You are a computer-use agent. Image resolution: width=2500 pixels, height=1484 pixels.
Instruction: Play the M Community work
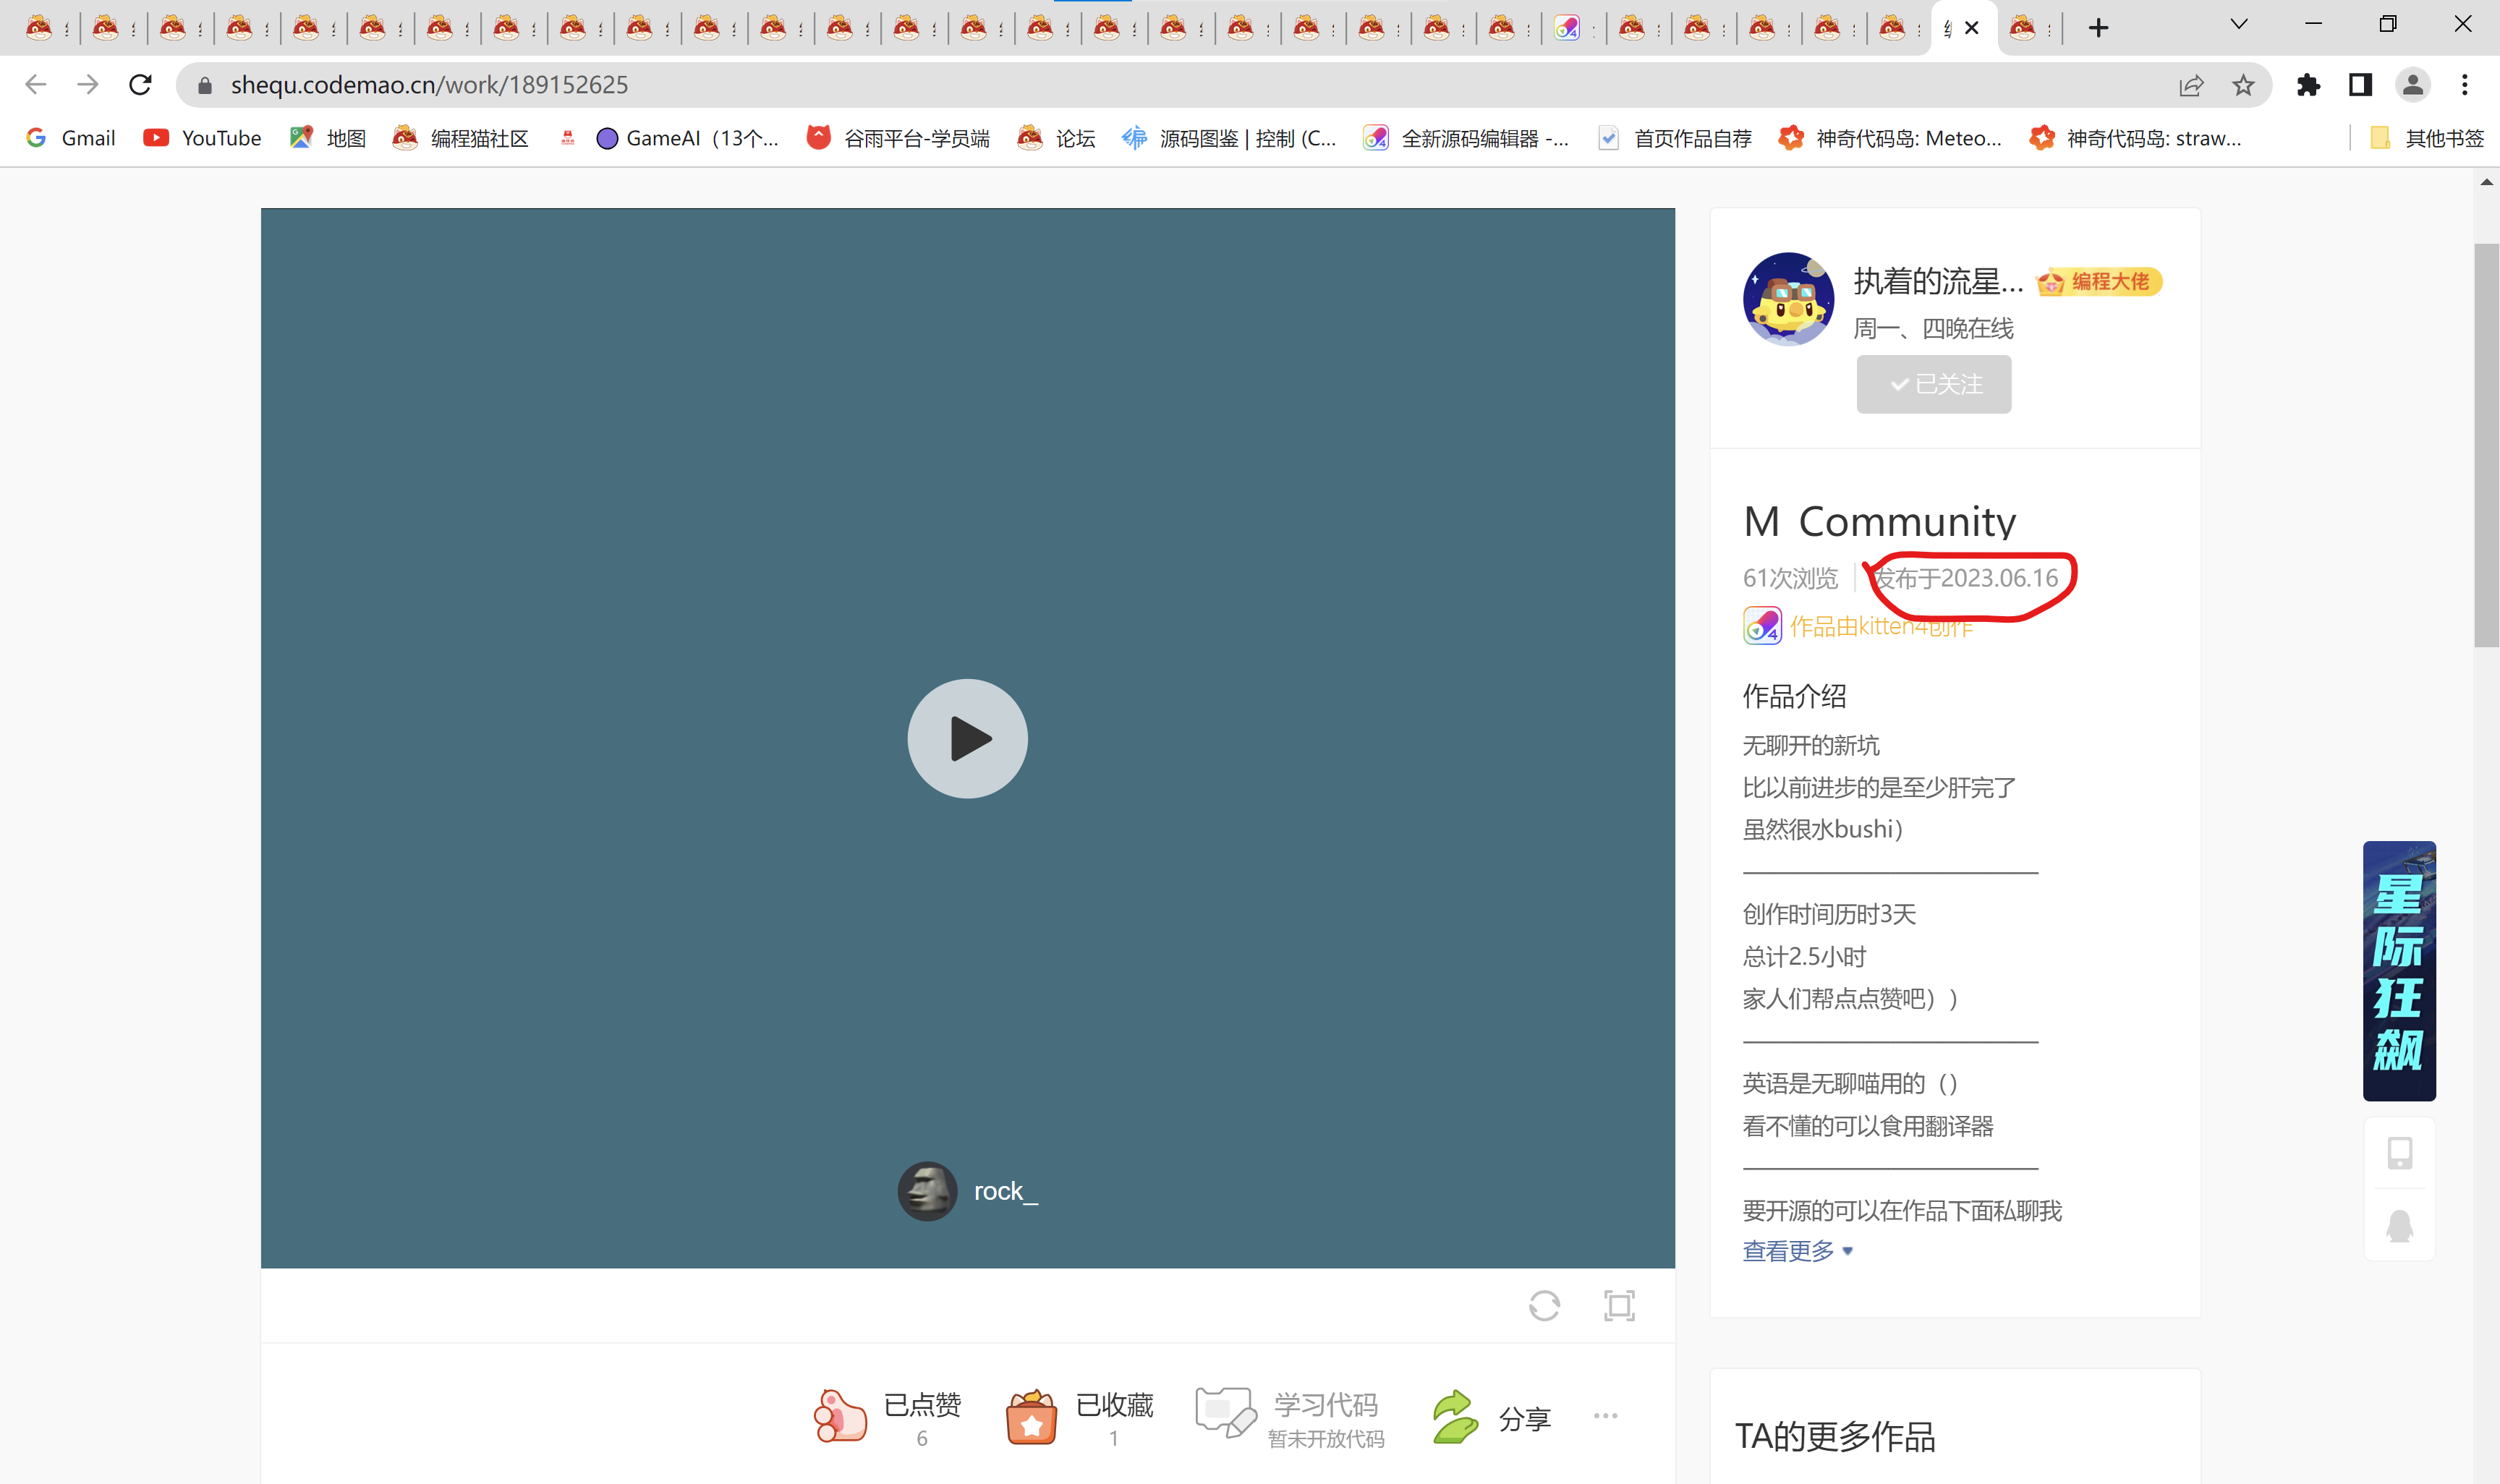click(967, 739)
